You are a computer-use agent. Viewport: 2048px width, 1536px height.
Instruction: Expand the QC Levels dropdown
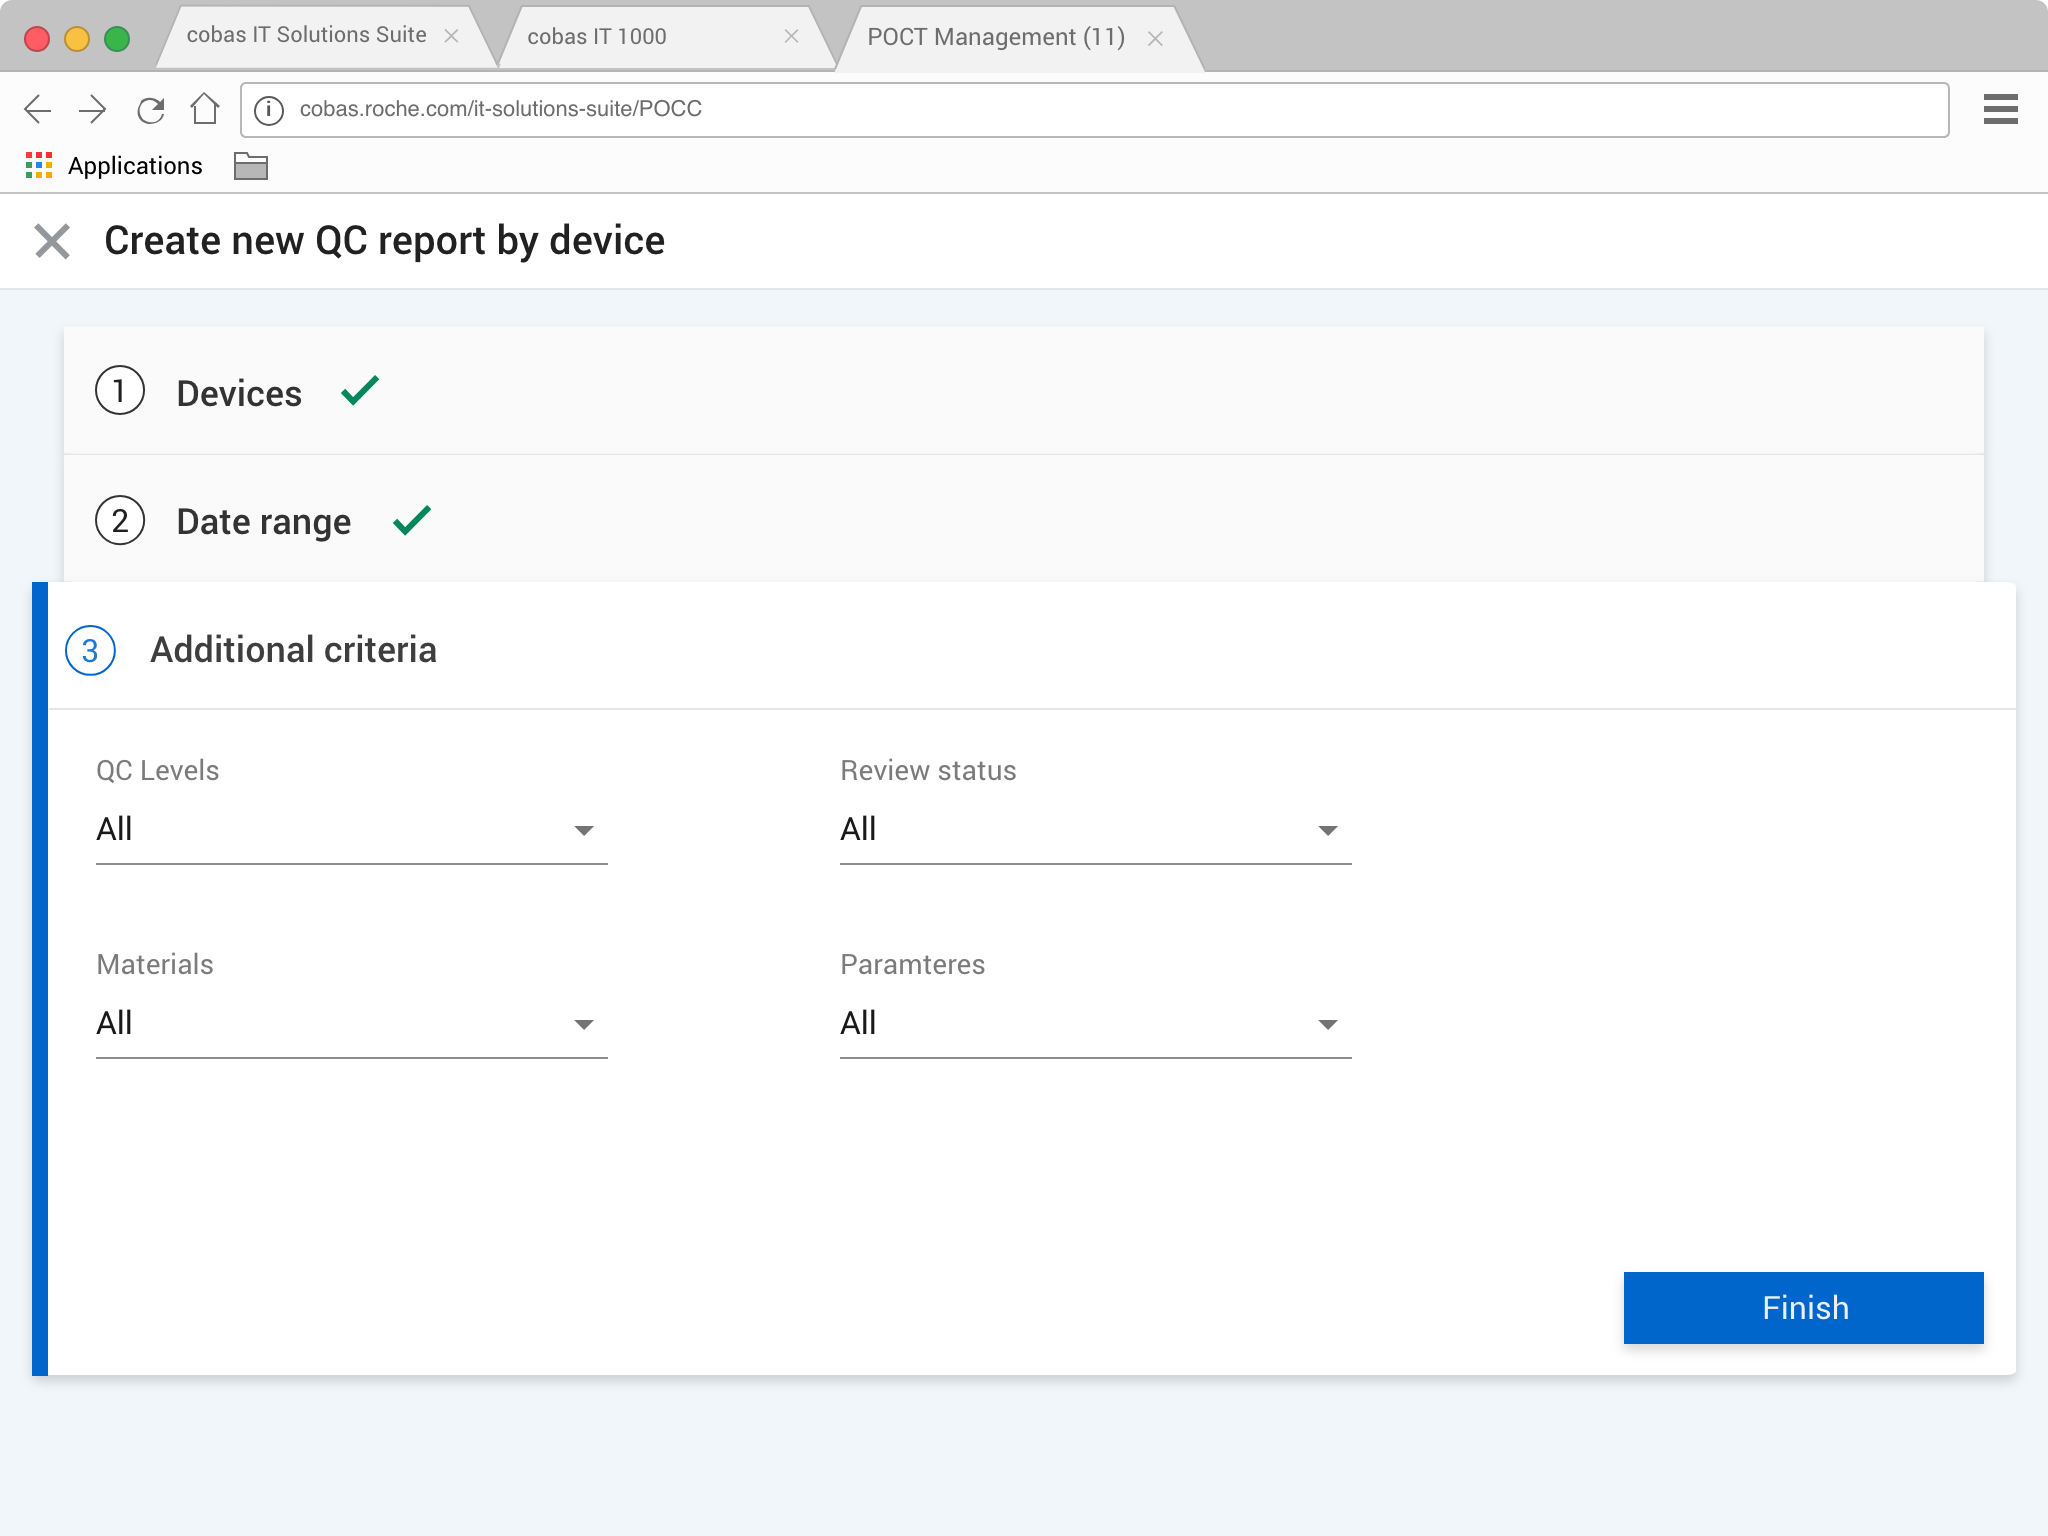pyautogui.click(x=351, y=830)
